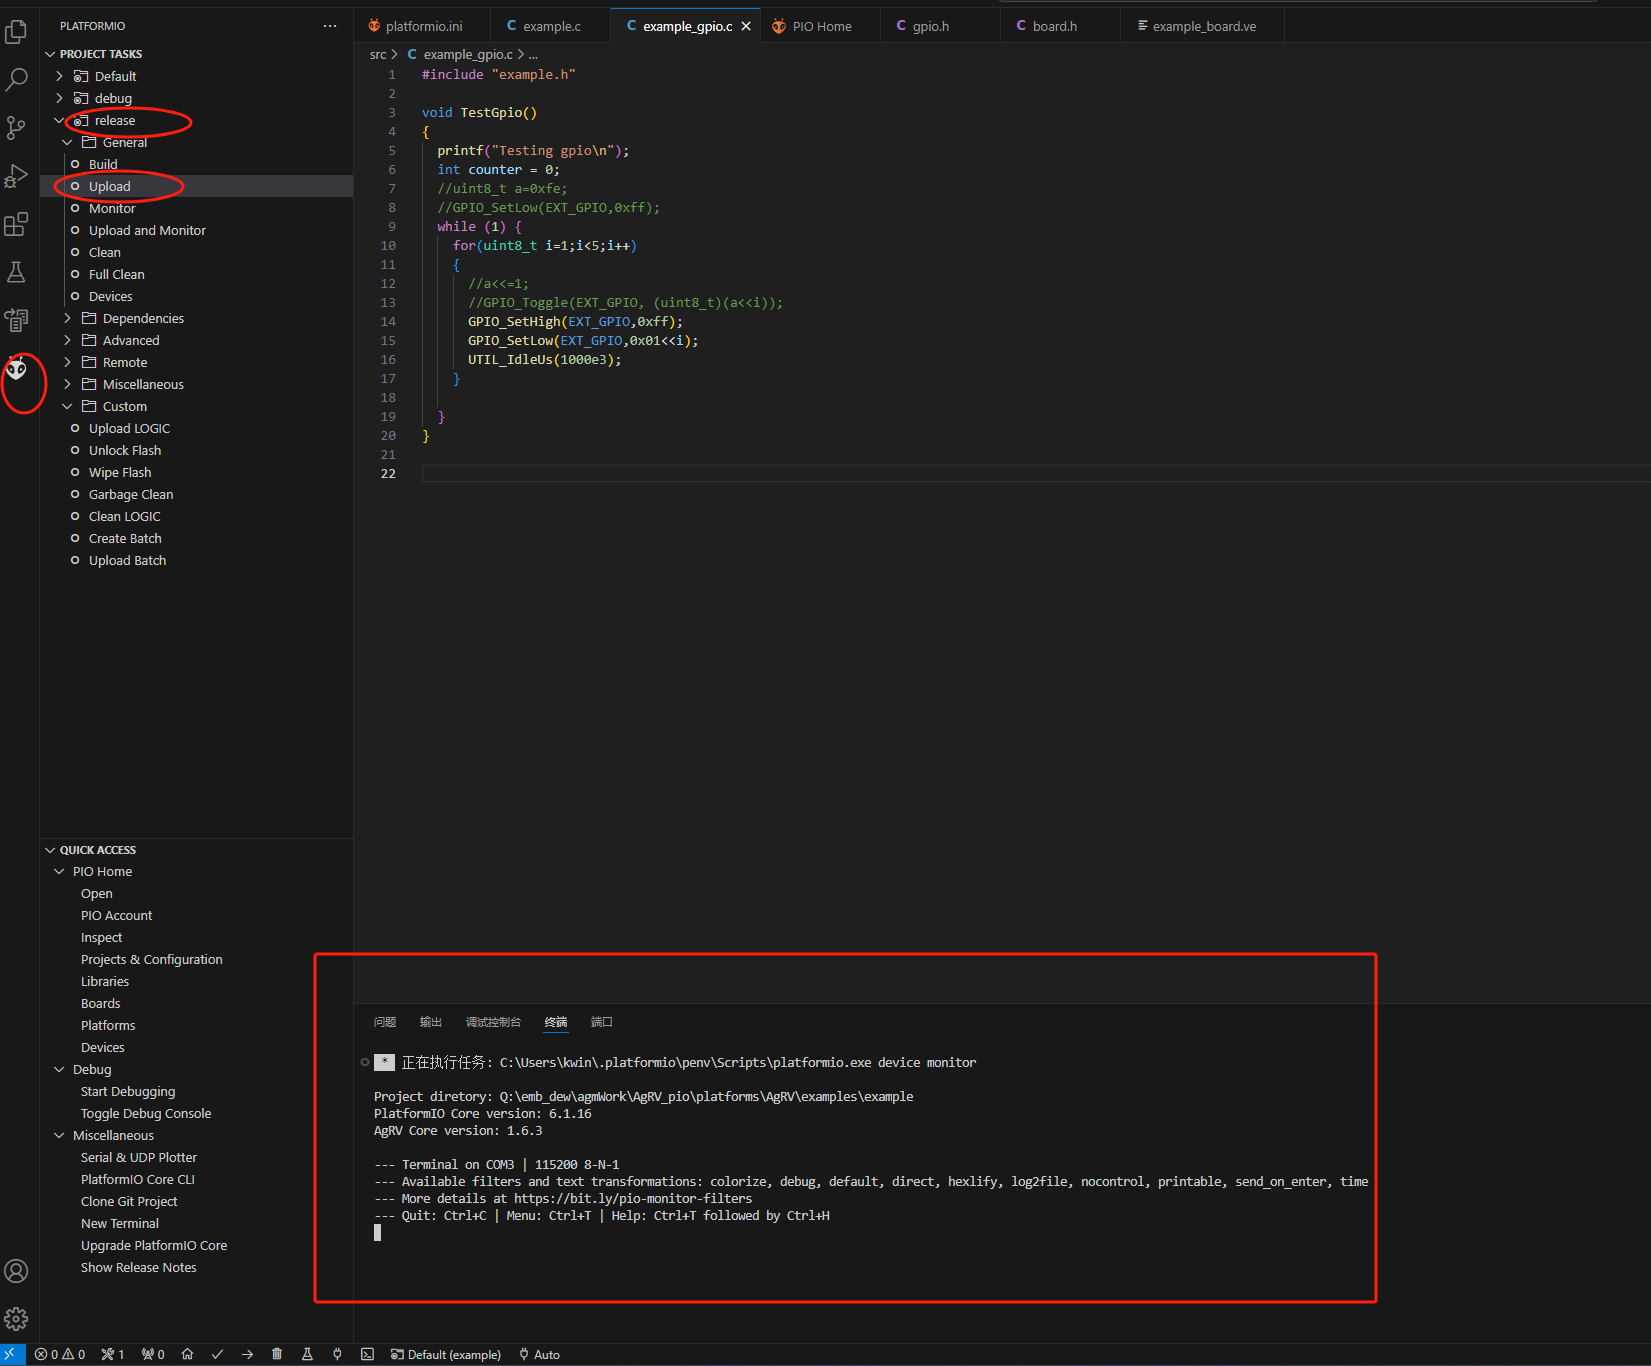Expand the Advanced folder
The width and height of the screenshot is (1651, 1366).
[67, 340]
